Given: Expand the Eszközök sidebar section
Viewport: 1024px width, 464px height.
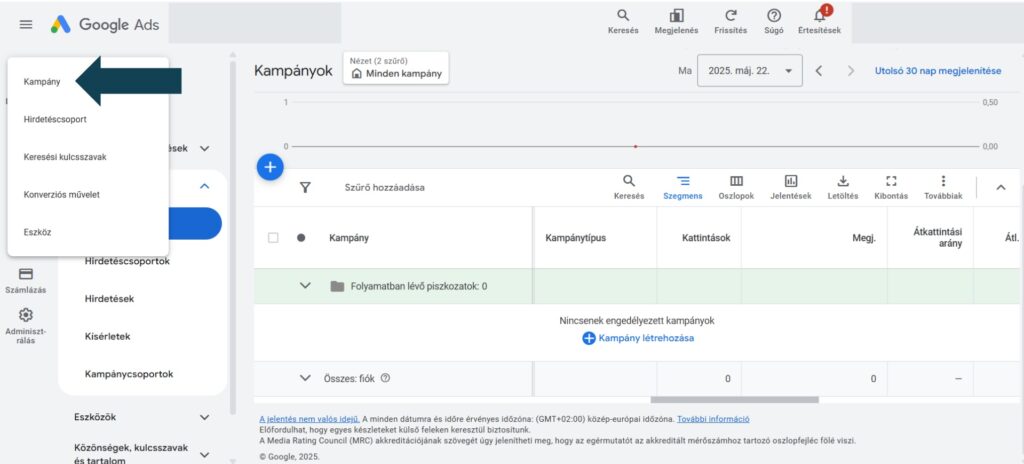Looking at the screenshot, I should pos(204,417).
